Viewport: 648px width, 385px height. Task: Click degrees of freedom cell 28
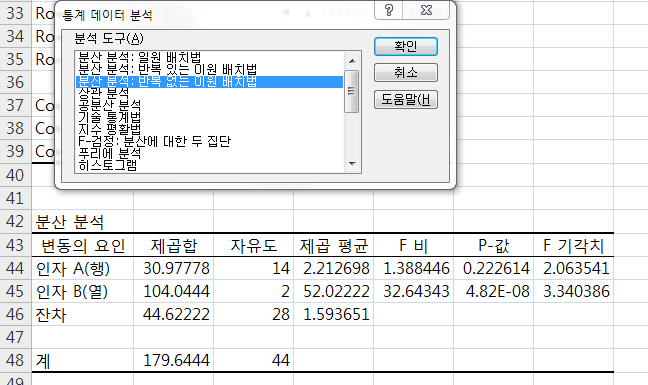[x=253, y=315]
